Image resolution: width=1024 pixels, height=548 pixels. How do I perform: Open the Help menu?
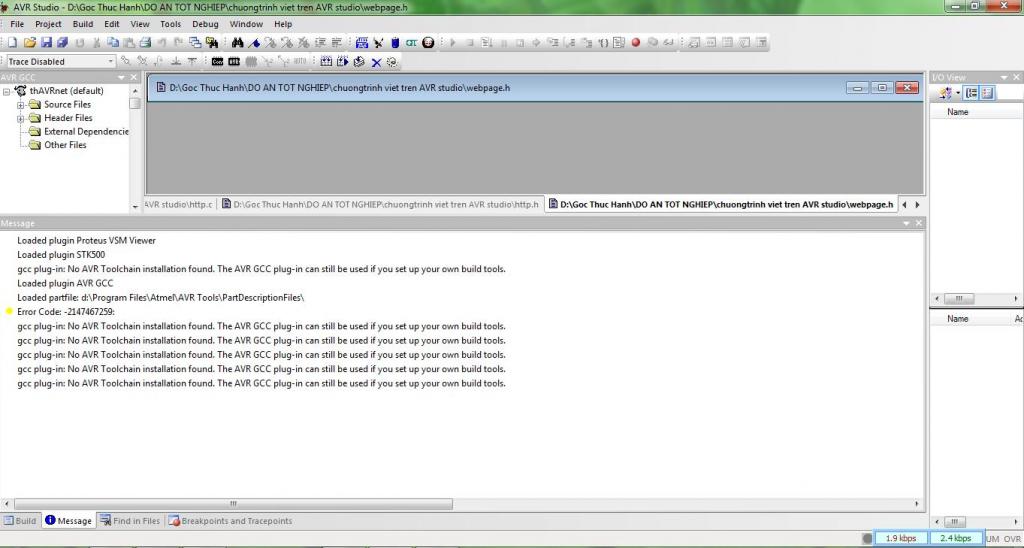pos(283,24)
